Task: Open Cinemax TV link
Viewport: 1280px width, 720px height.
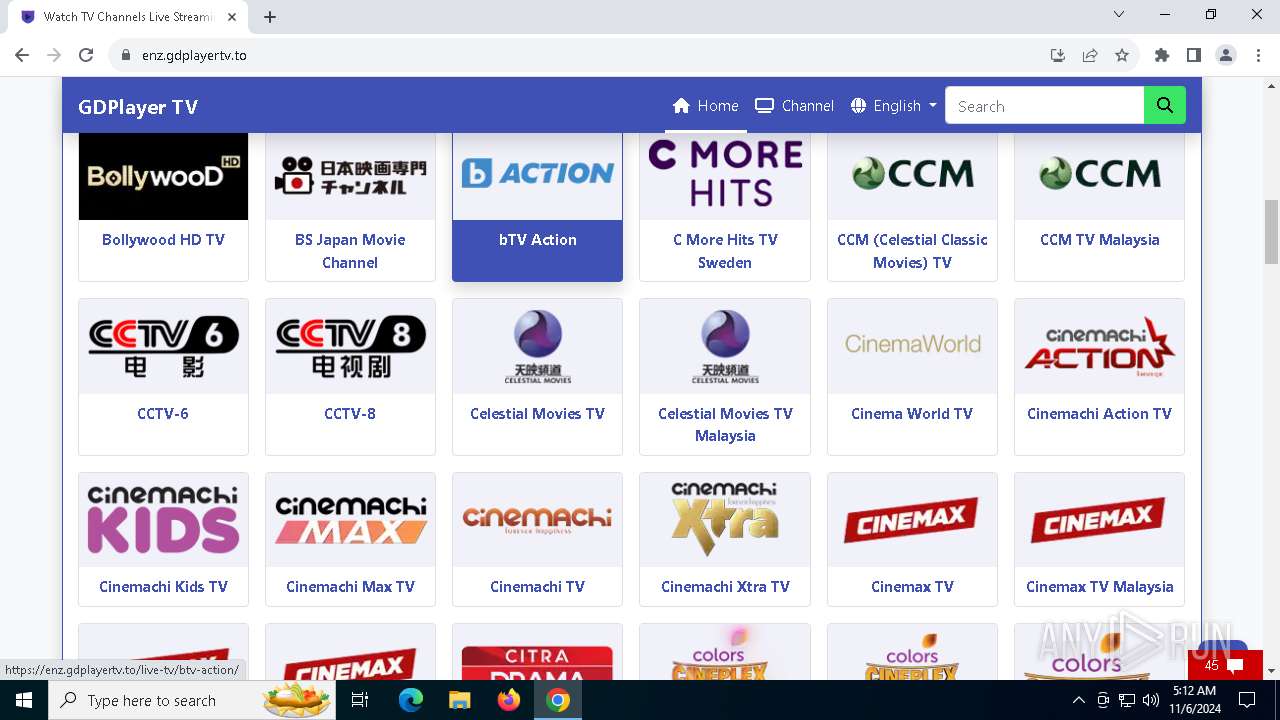Action: (x=912, y=587)
